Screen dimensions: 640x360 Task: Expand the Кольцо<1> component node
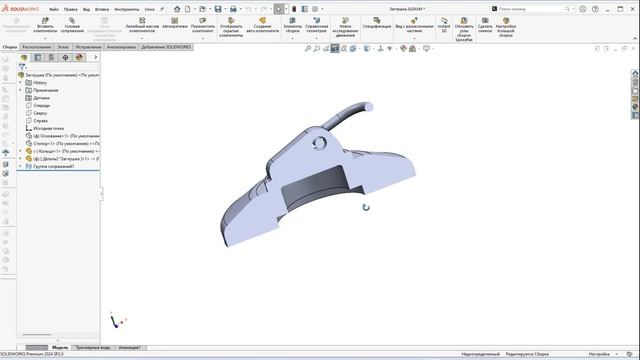pos(20,151)
